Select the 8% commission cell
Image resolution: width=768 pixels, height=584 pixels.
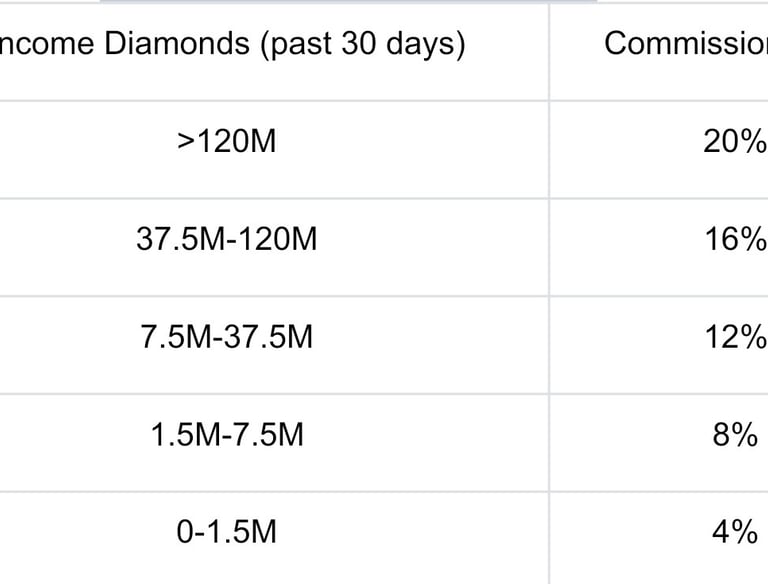(x=734, y=435)
